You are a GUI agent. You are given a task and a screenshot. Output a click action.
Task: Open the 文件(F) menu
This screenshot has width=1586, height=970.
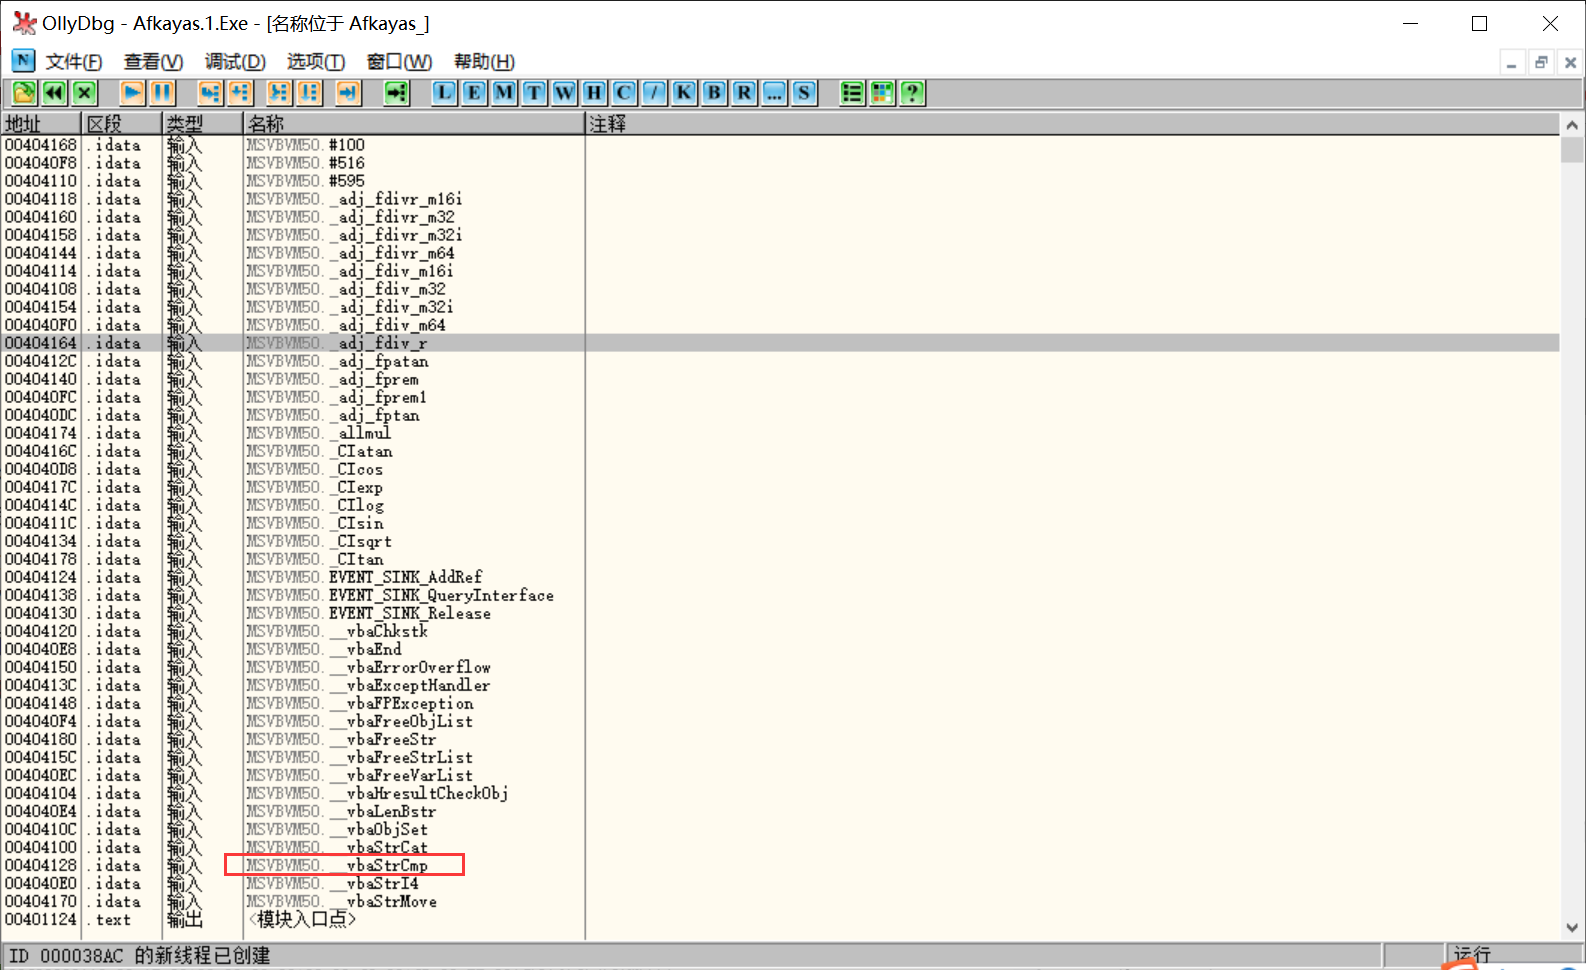pyautogui.click(x=74, y=61)
